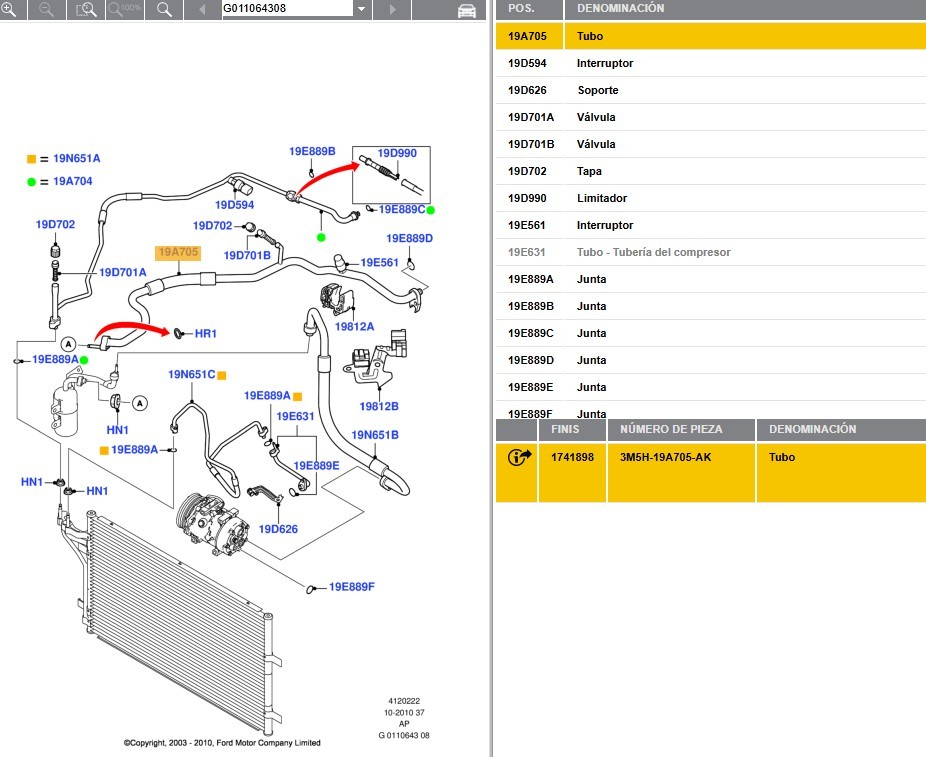The image size is (926, 757).
Task: Select the zoom-to-area tool
Action: [87, 9]
